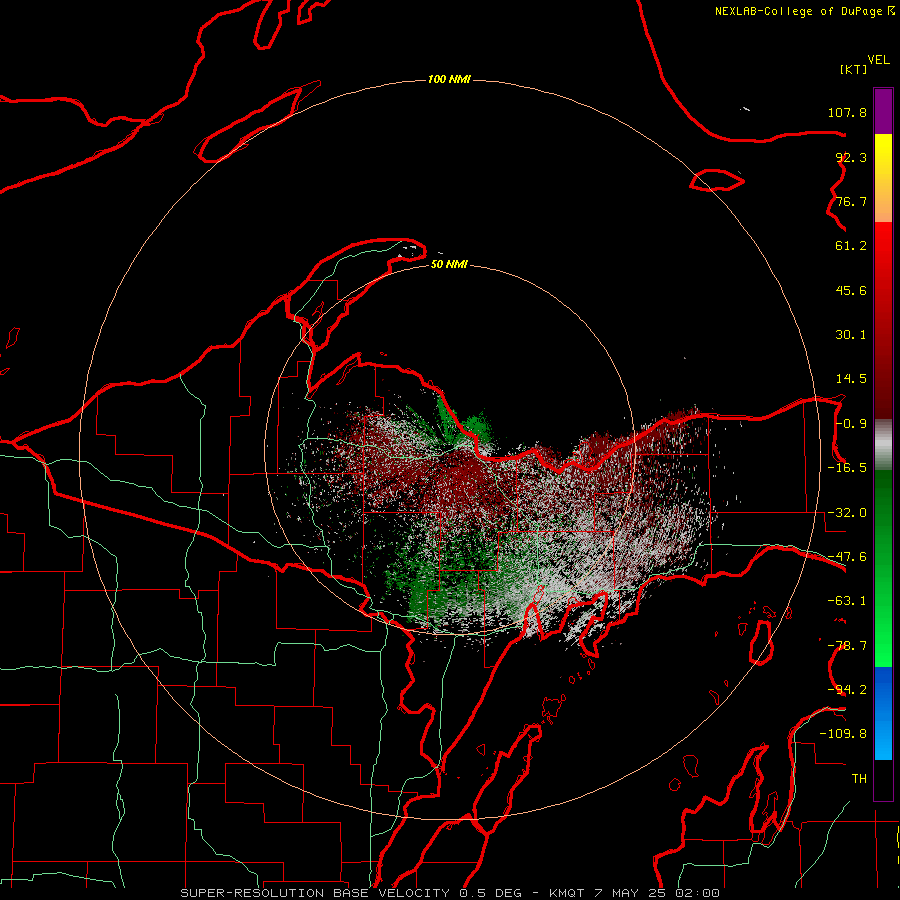Select the 45.6 legend value

(851, 290)
